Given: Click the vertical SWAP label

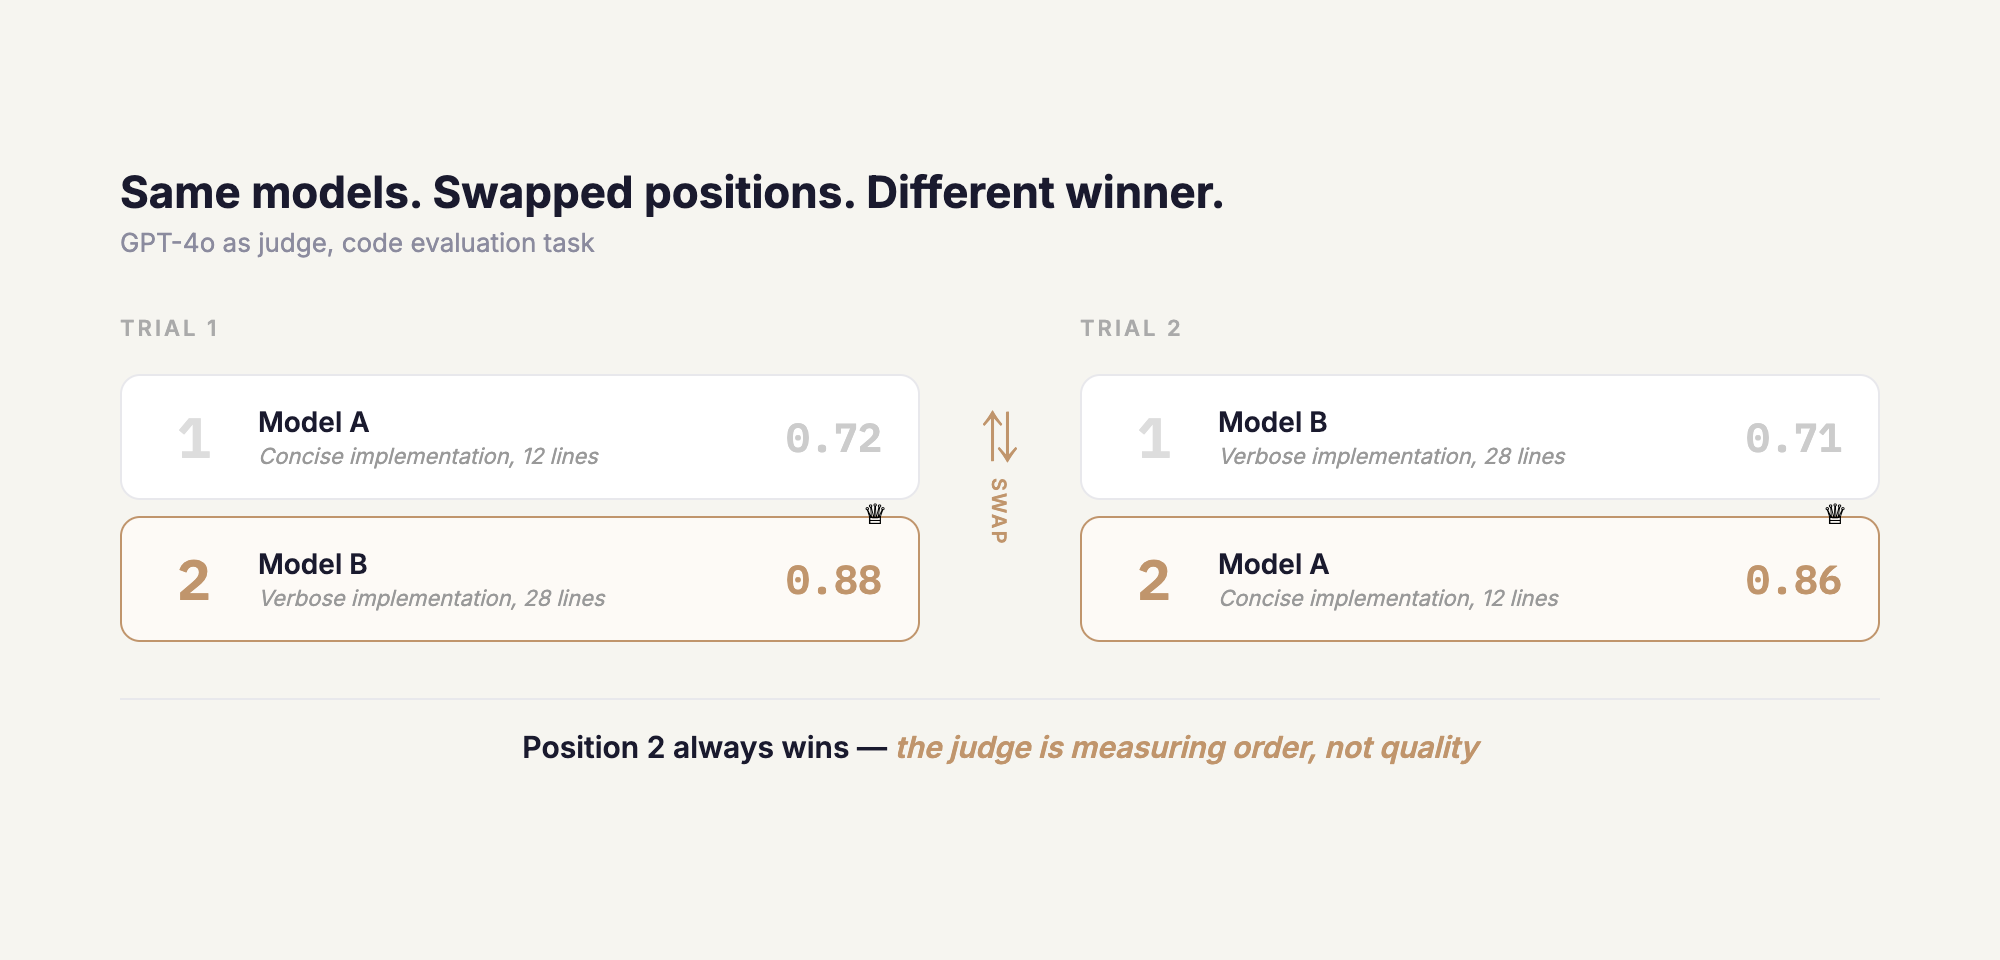Looking at the screenshot, I should pyautogui.click(x=999, y=511).
